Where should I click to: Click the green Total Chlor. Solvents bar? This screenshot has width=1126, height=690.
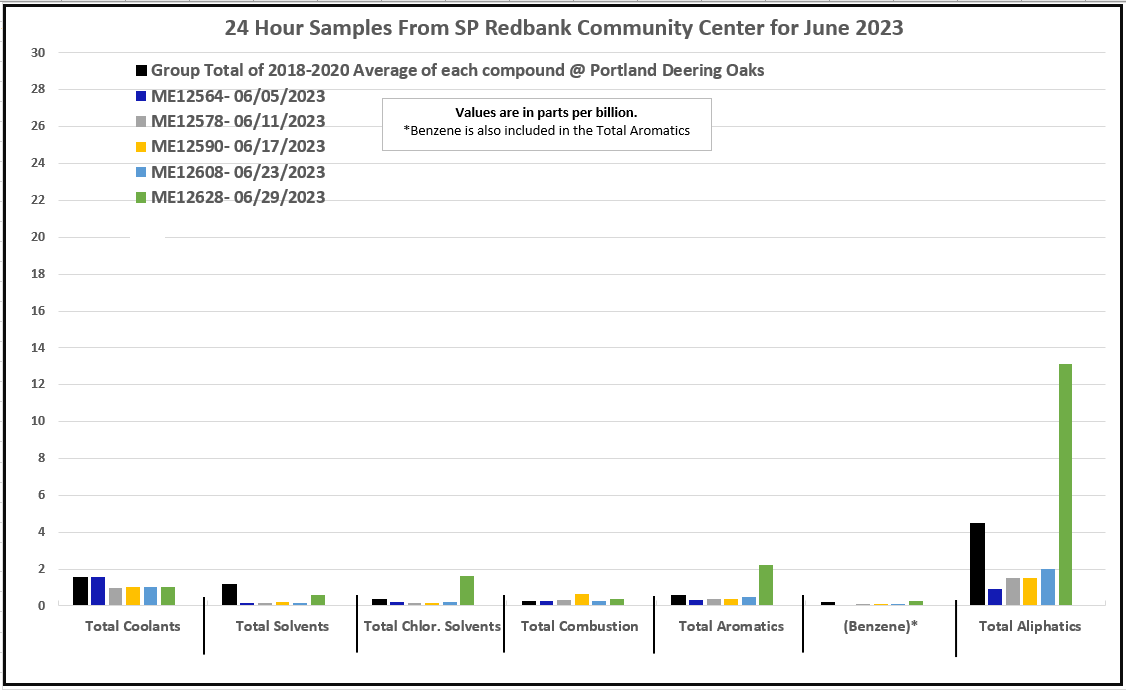click(467, 590)
